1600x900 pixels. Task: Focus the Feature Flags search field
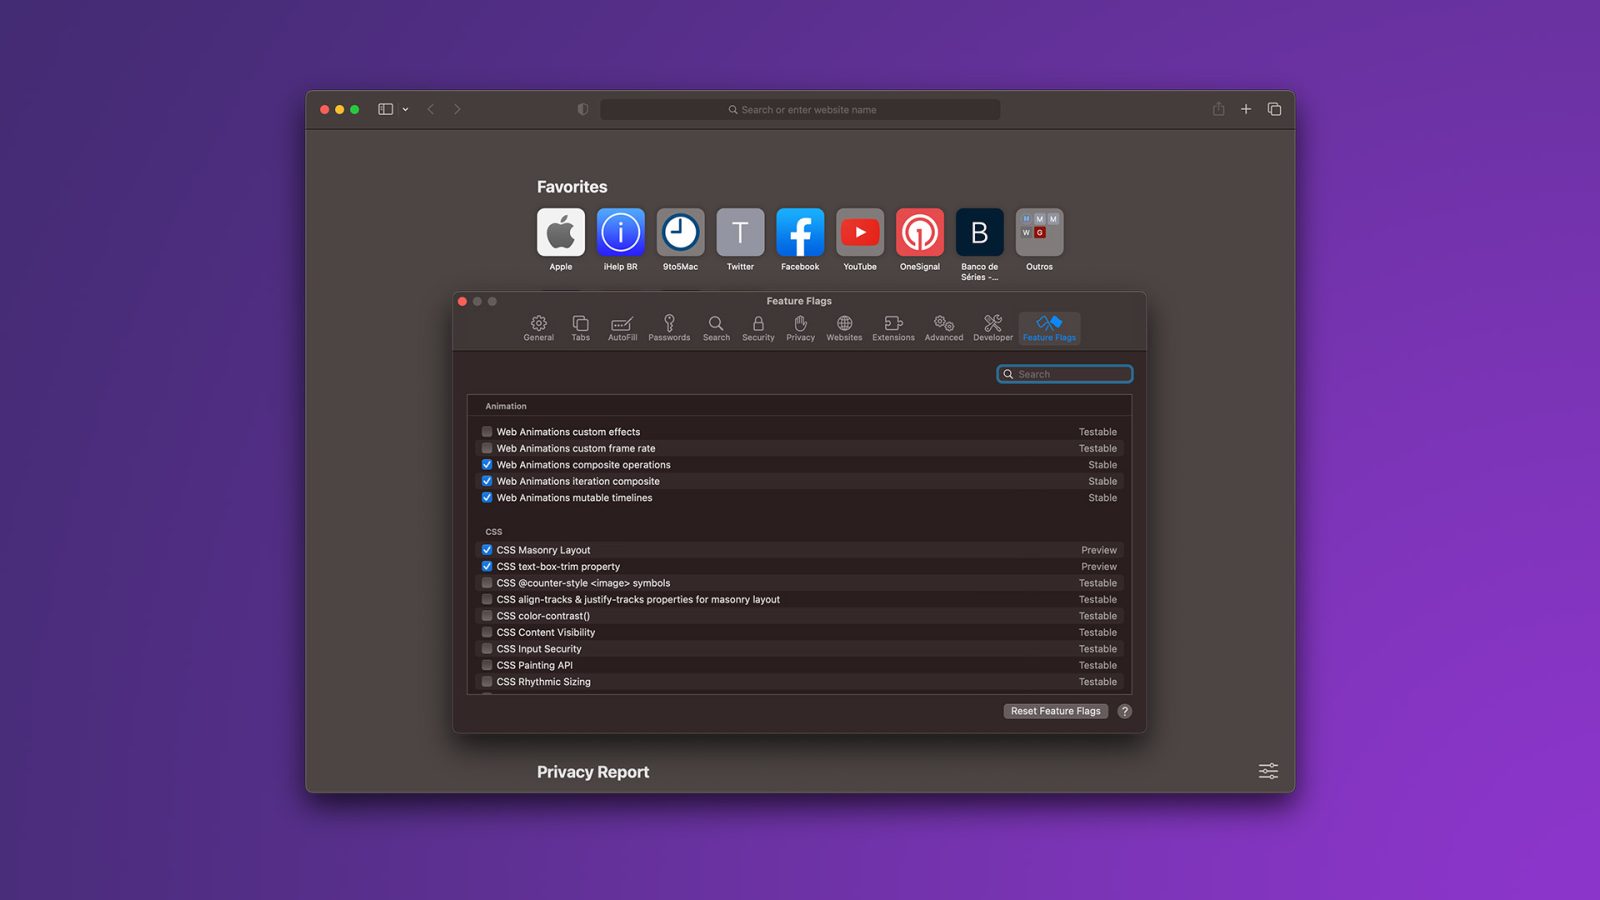coord(1065,374)
